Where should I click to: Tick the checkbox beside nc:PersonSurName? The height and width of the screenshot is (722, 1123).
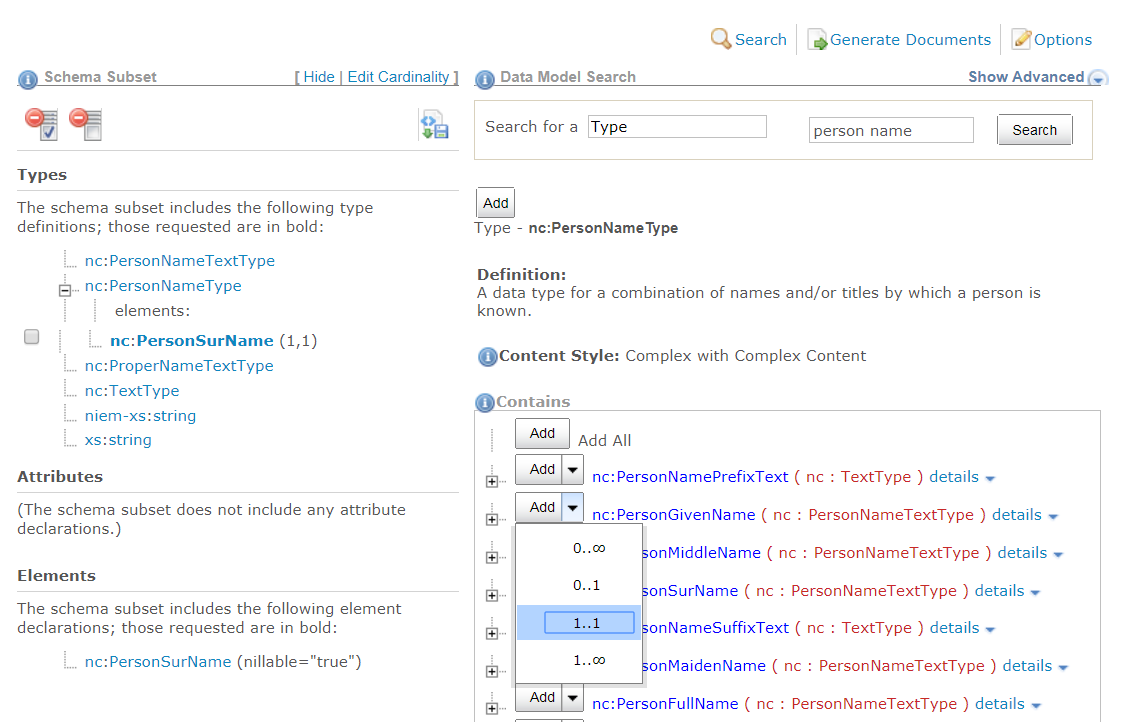pos(32,337)
